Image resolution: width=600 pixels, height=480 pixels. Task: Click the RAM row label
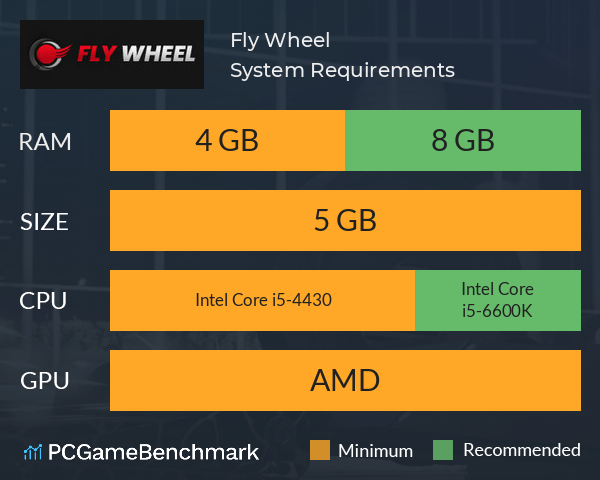click(45, 142)
